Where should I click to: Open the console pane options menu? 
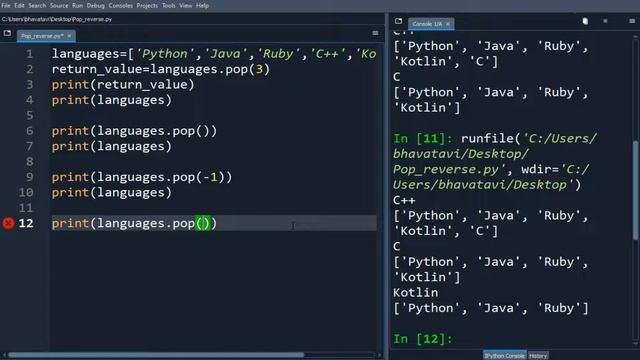pyautogui.click(x=632, y=21)
